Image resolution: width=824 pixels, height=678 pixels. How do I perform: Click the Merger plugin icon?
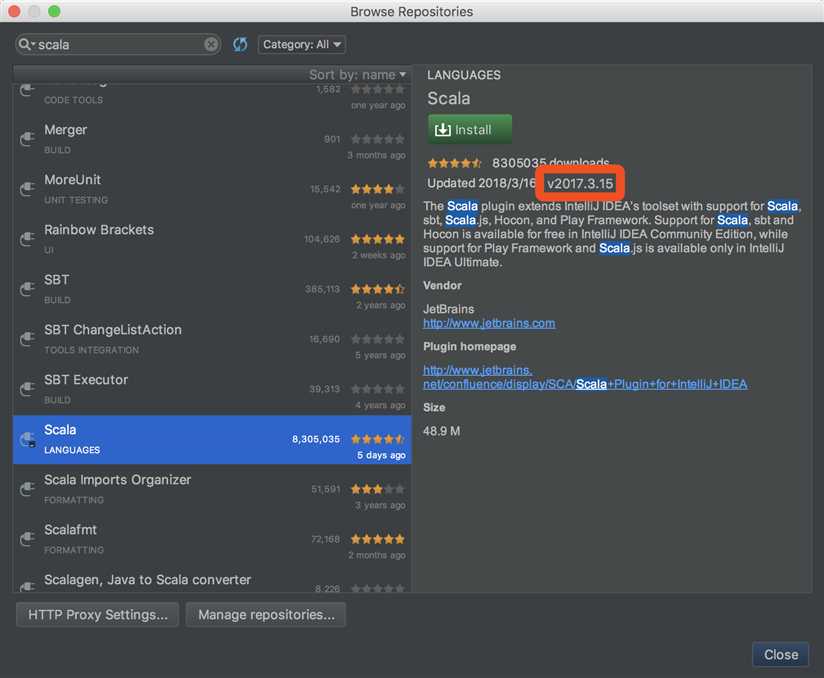27,139
